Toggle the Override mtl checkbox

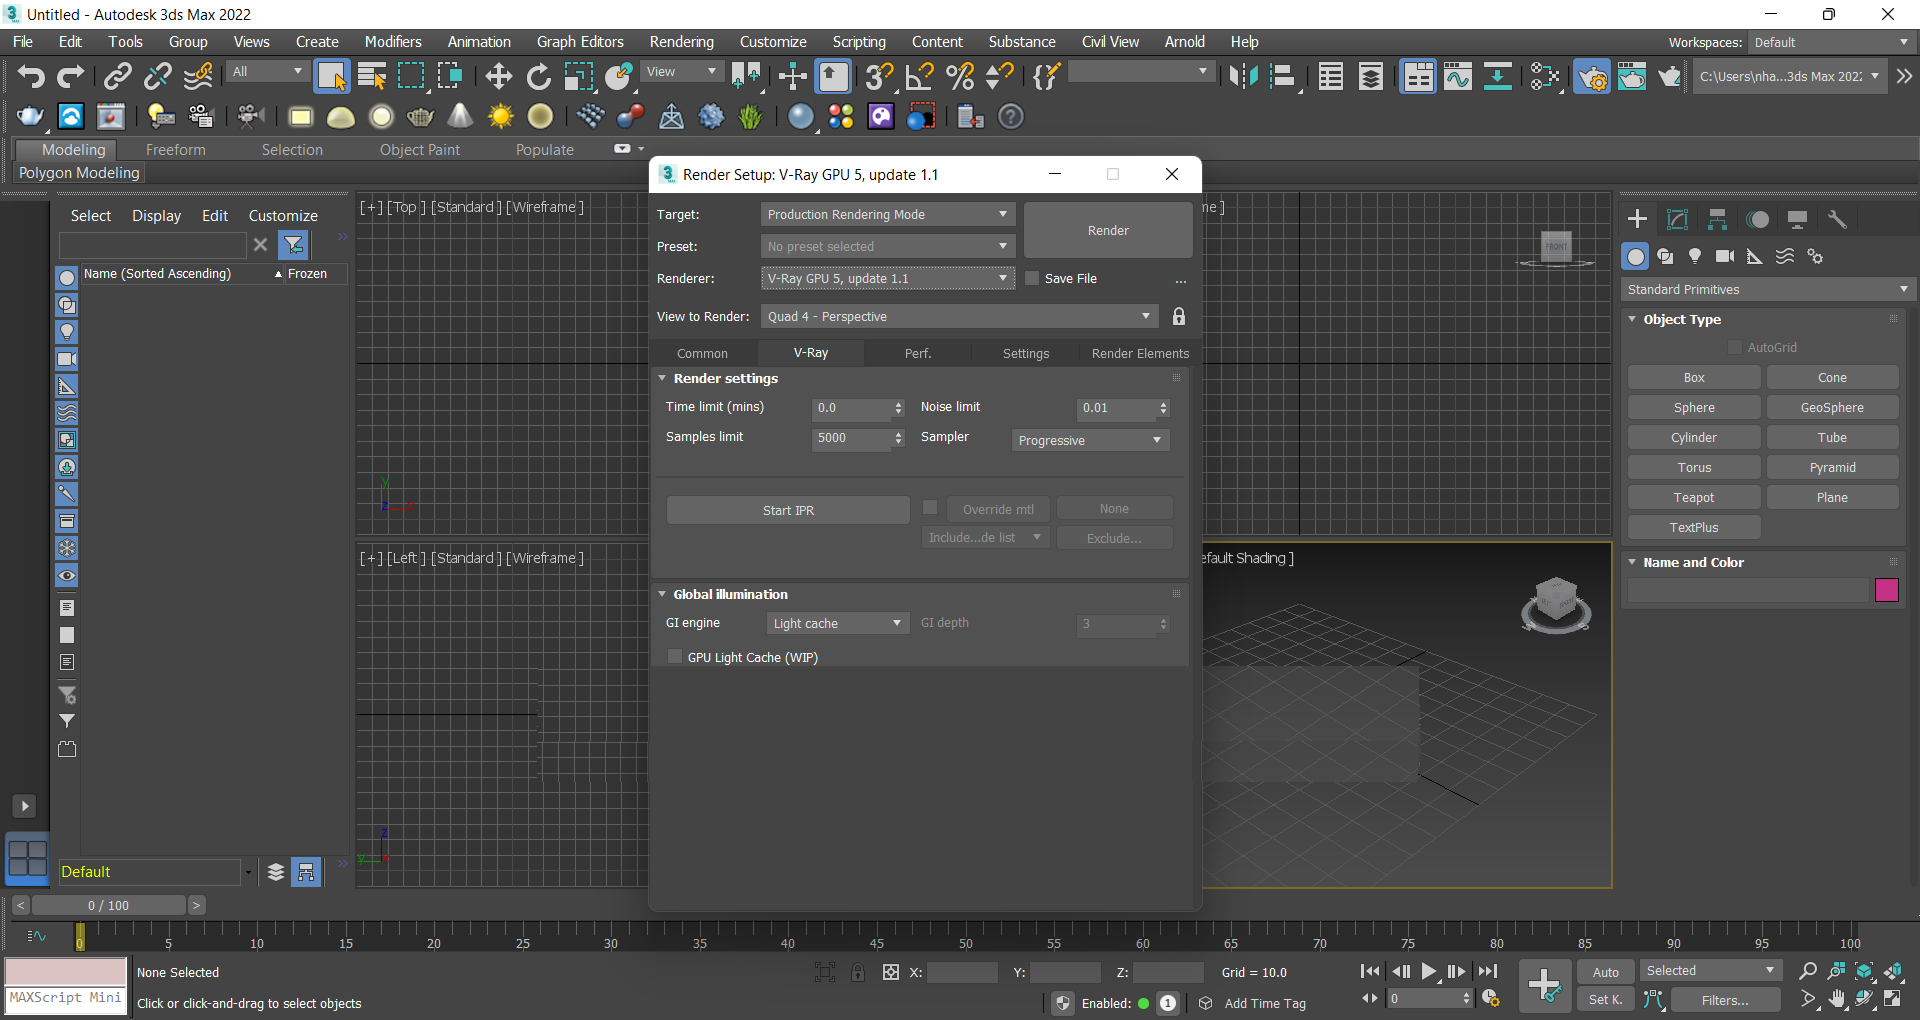tap(930, 508)
